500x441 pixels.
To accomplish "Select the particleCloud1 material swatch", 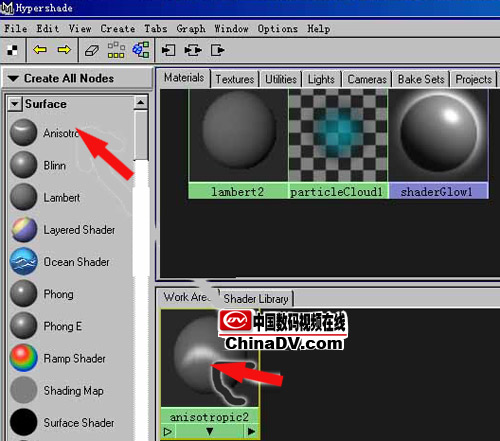I will point(338,144).
